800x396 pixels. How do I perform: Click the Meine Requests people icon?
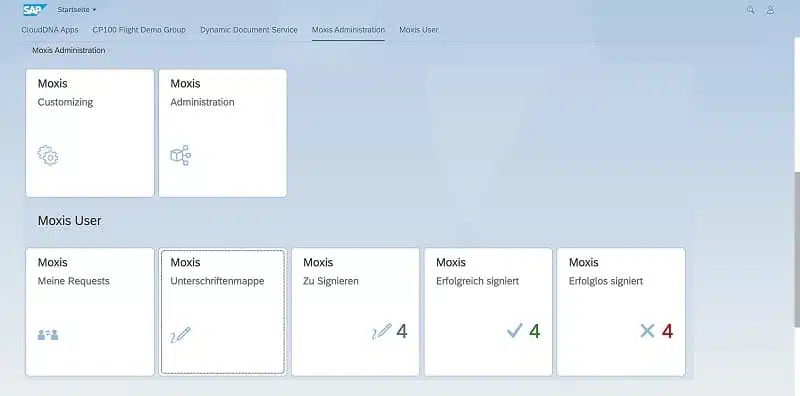(48, 335)
